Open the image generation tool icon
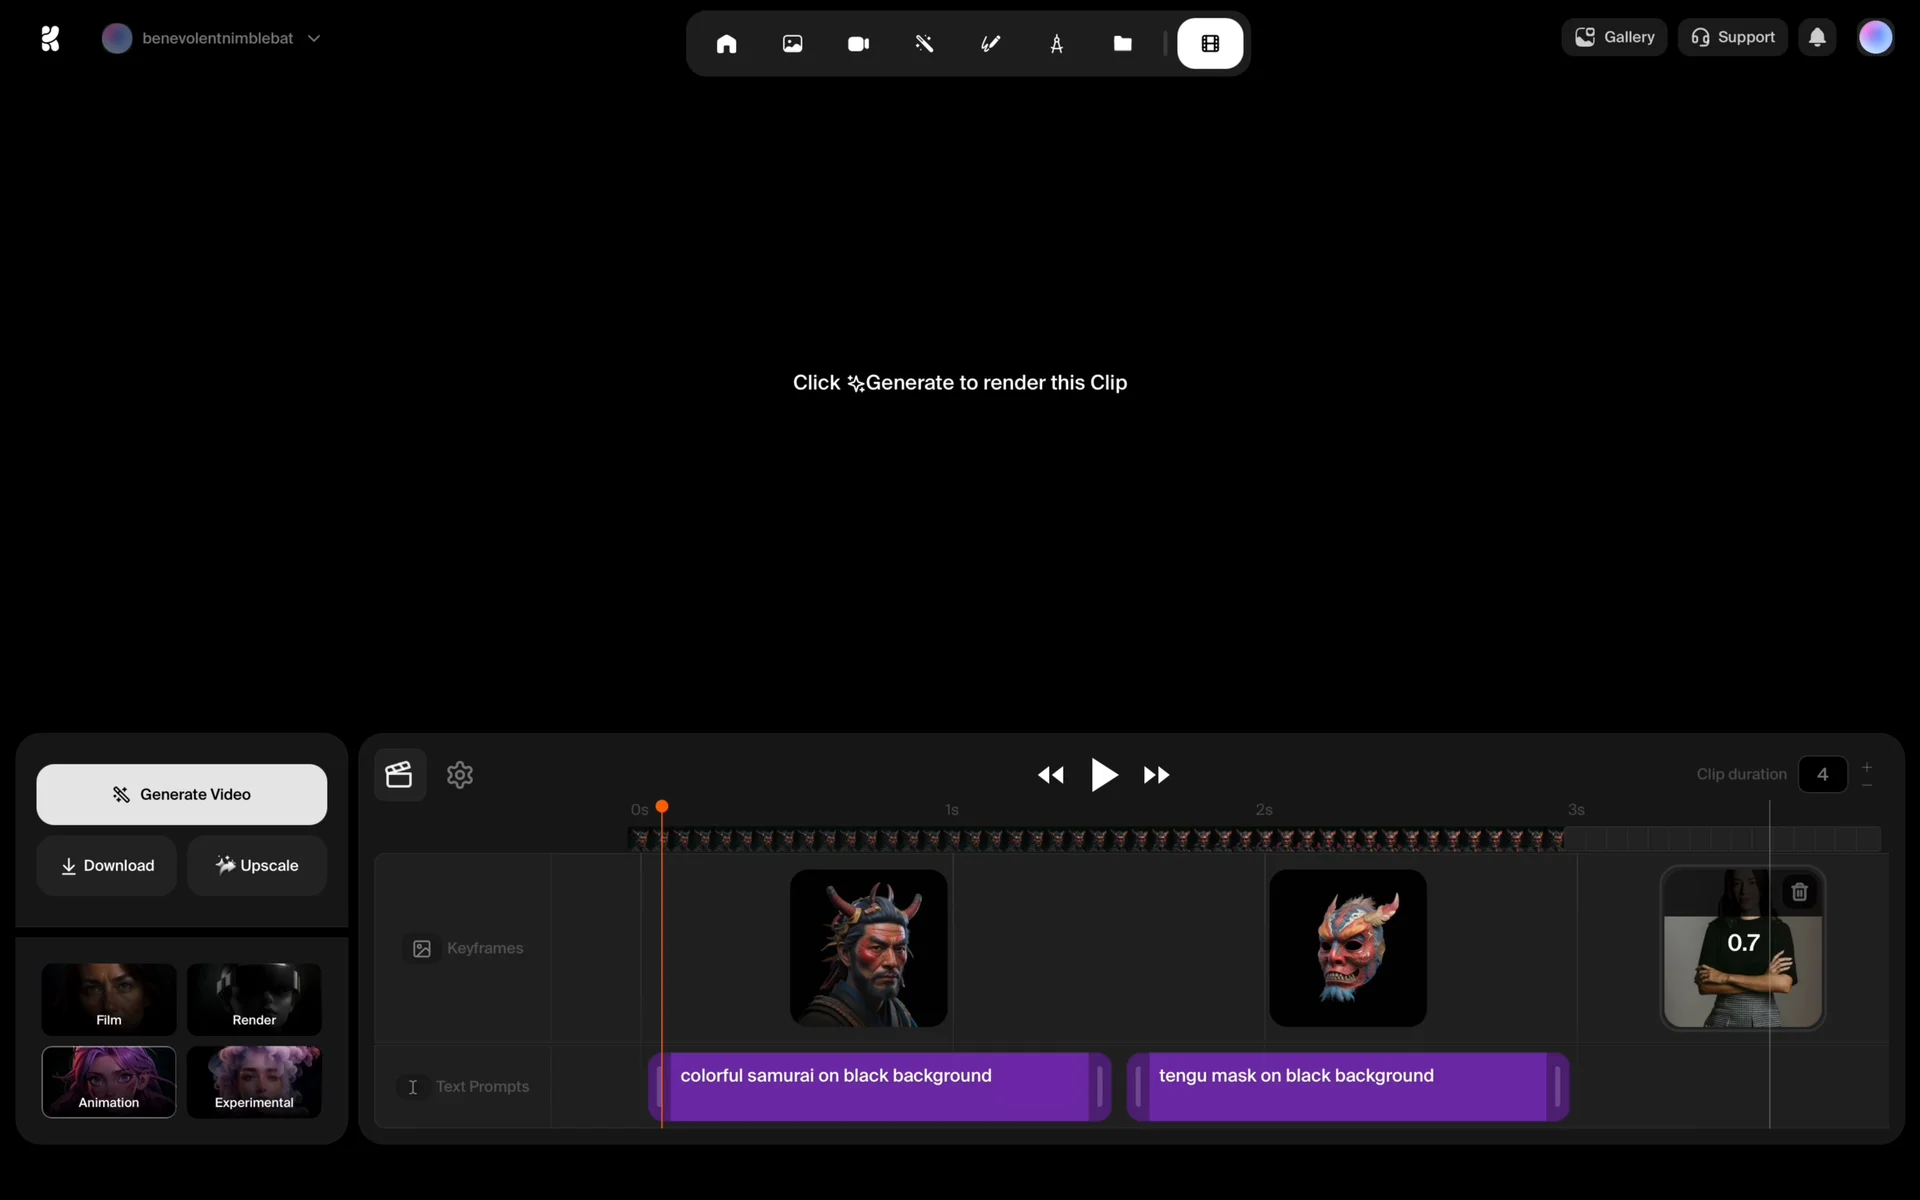 (x=792, y=44)
